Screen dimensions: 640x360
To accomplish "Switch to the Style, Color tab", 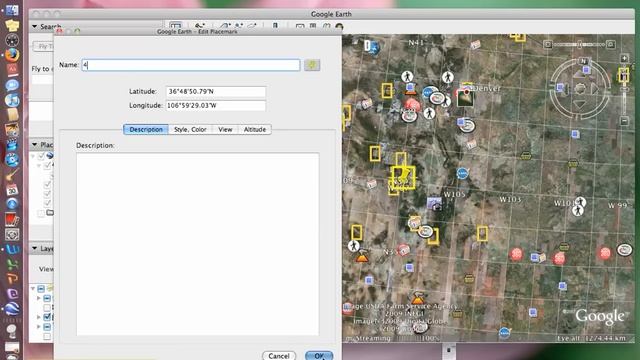I will (x=190, y=129).
